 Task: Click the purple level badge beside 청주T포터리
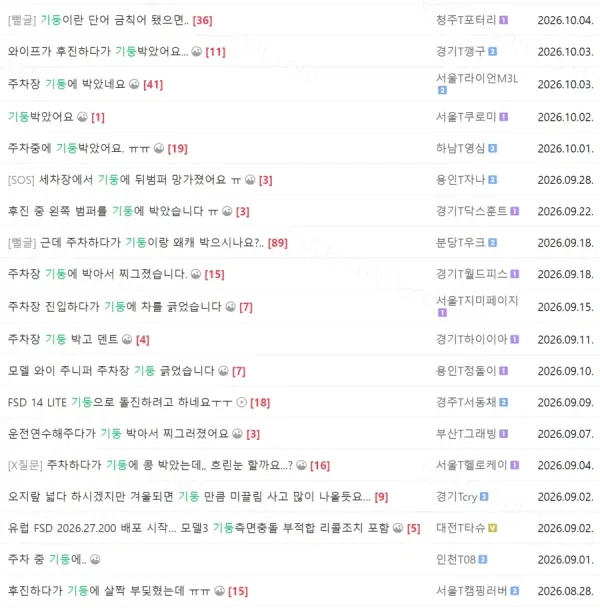point(504,20)
